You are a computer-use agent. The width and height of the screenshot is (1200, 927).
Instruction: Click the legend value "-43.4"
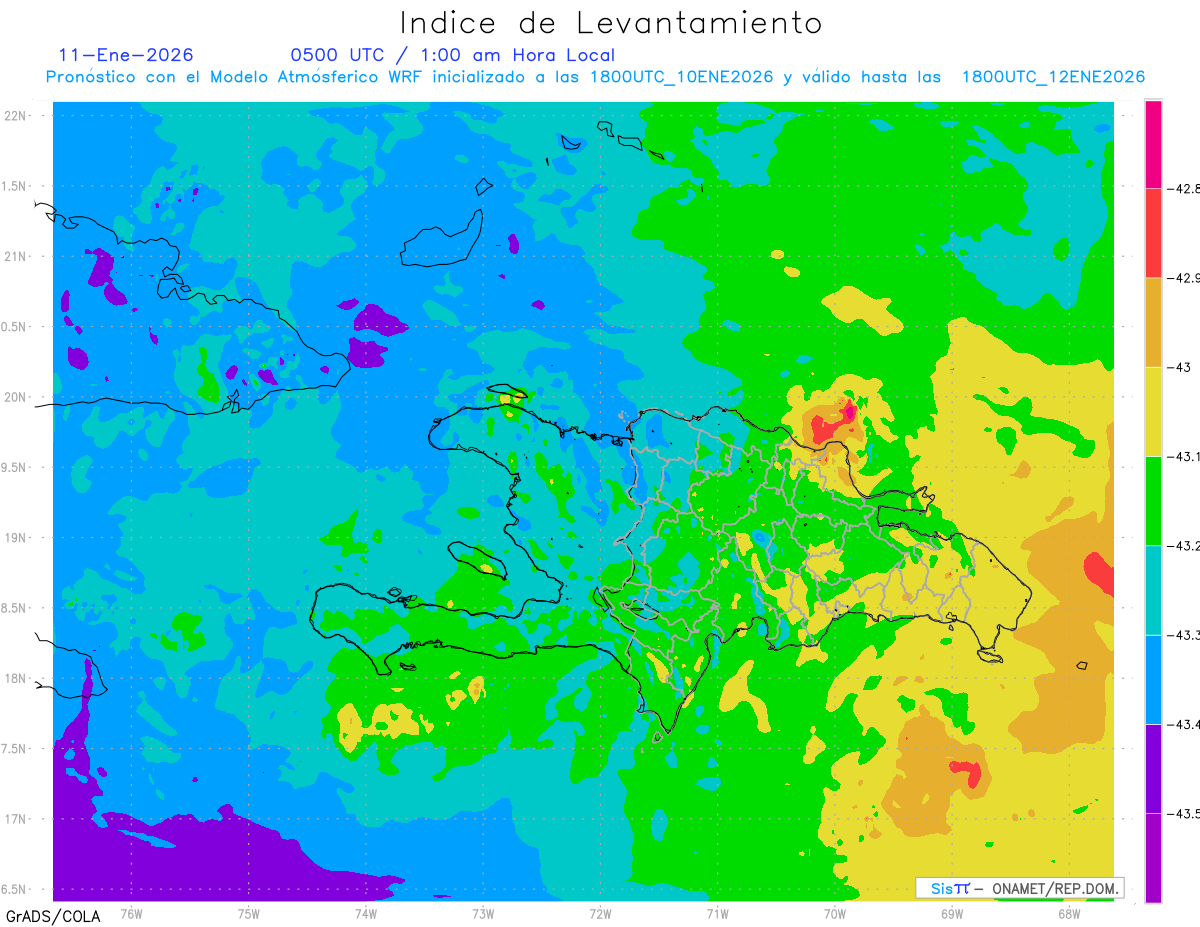tap(1185, 724)
